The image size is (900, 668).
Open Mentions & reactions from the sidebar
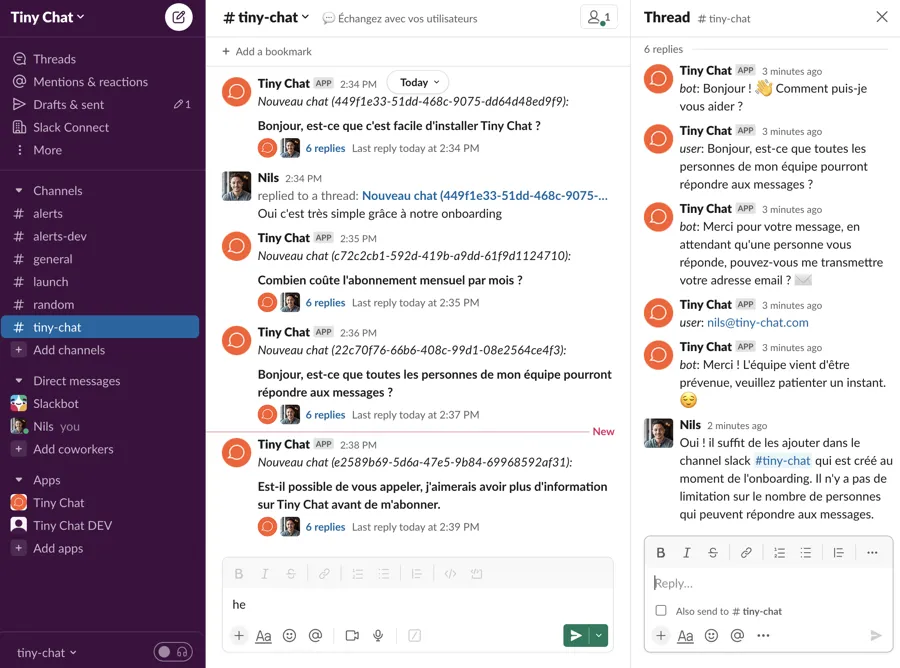pyautogui.click(x=90, y=81)
